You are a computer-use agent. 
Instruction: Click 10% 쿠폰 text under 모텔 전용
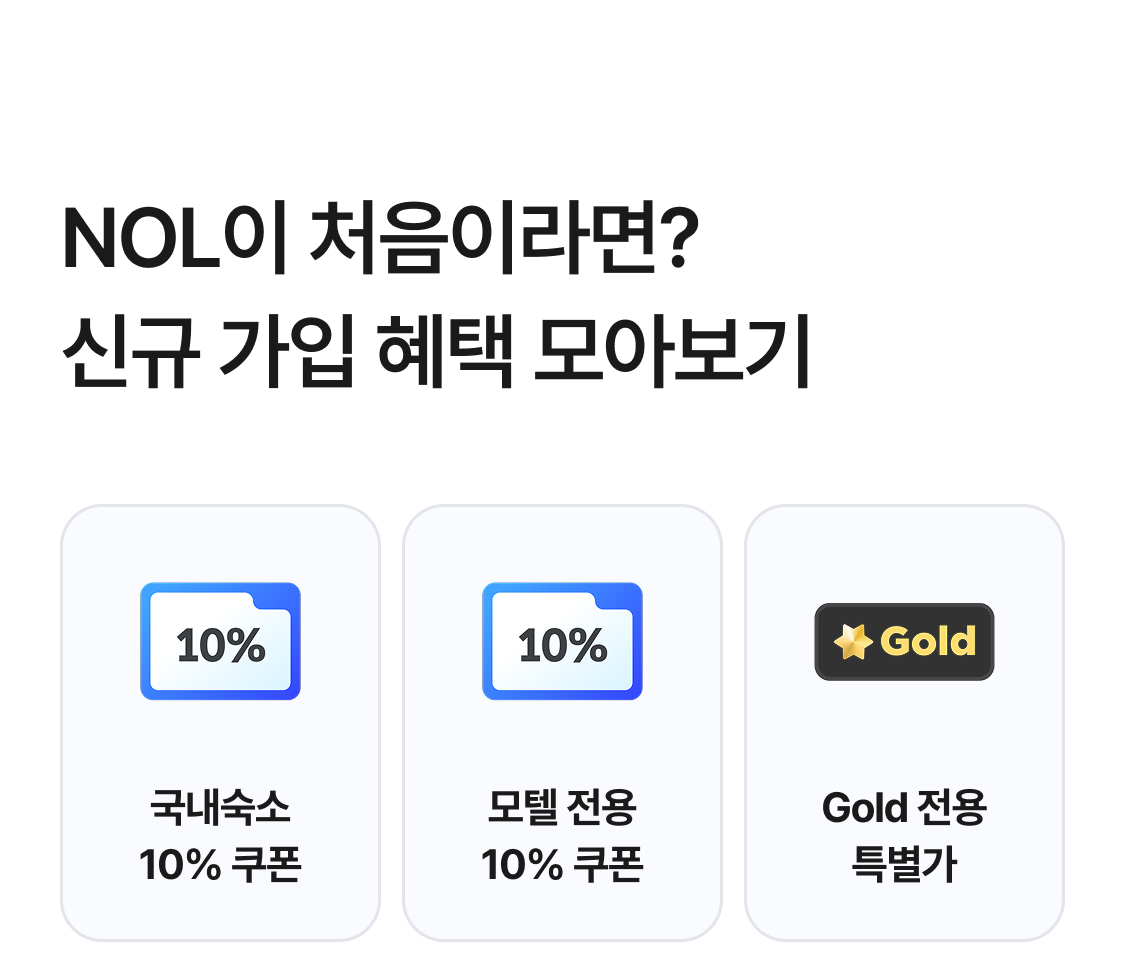coord(562,865)
